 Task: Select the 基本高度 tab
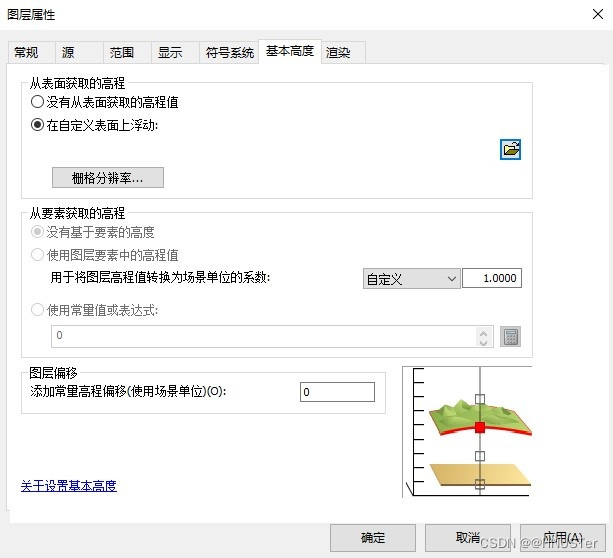click(290, 51)
